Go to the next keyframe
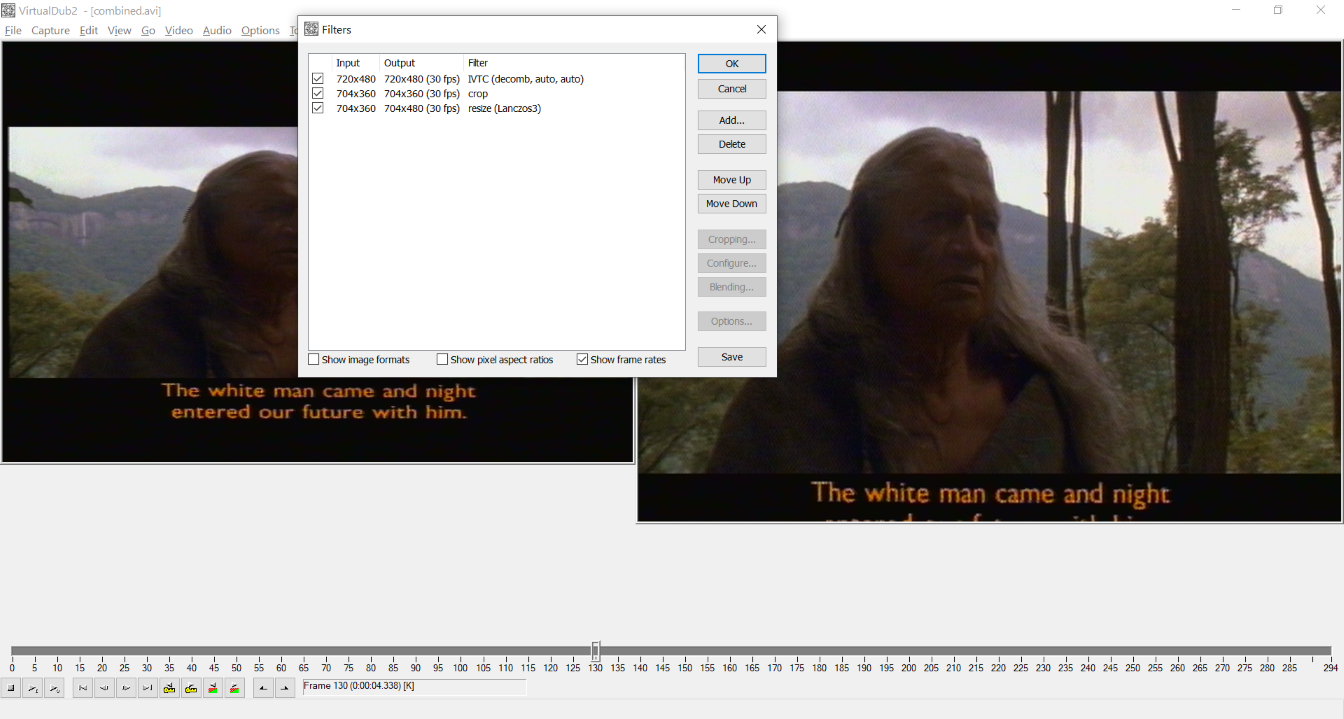Screen dimensions: 1344x719 191,688
